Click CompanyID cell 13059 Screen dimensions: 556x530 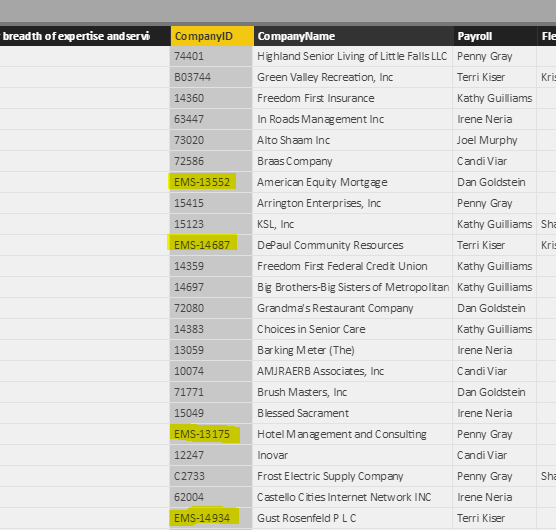coord(211,350)
